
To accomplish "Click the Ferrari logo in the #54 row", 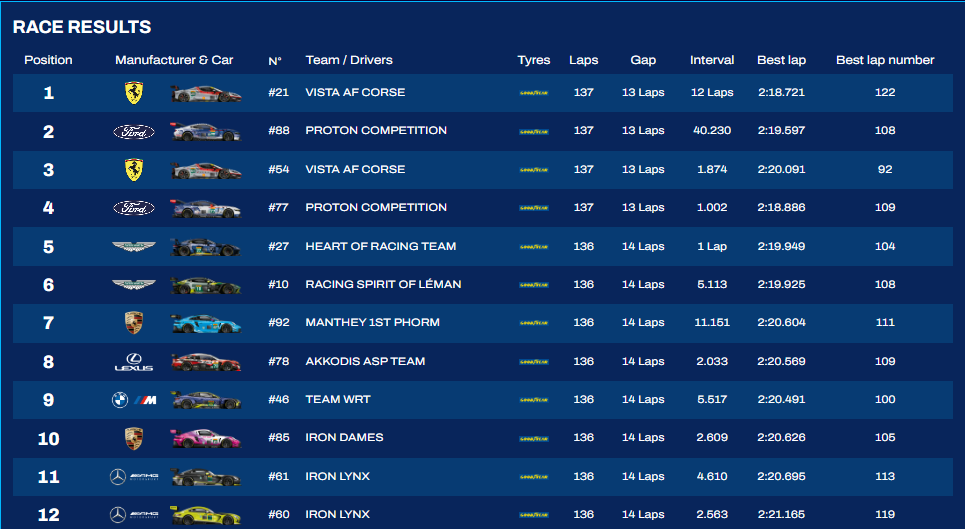I will 134,170.
